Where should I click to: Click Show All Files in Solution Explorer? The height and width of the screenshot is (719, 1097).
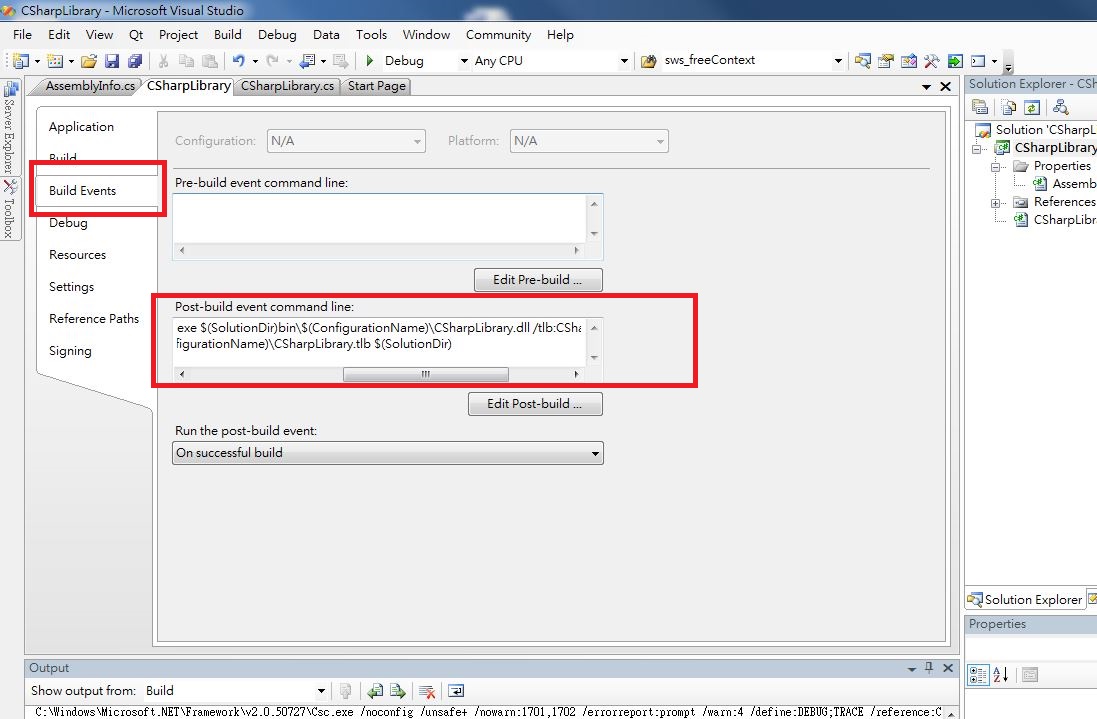coord(1008,107)
